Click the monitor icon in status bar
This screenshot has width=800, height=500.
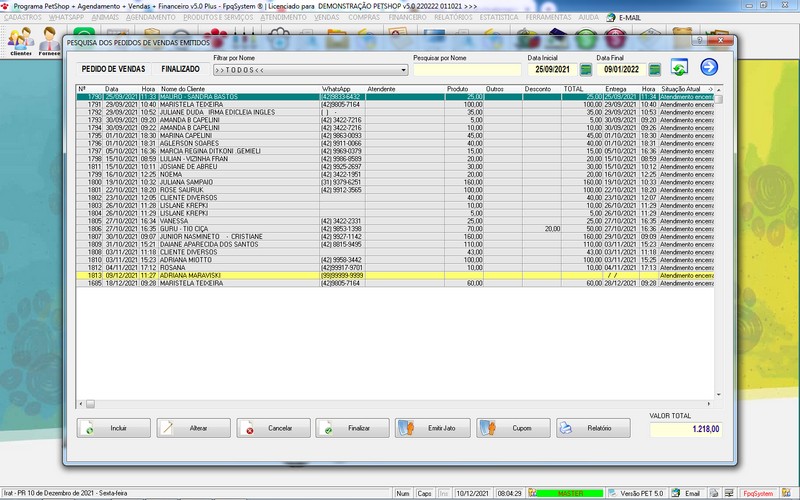tap(730, 493)
